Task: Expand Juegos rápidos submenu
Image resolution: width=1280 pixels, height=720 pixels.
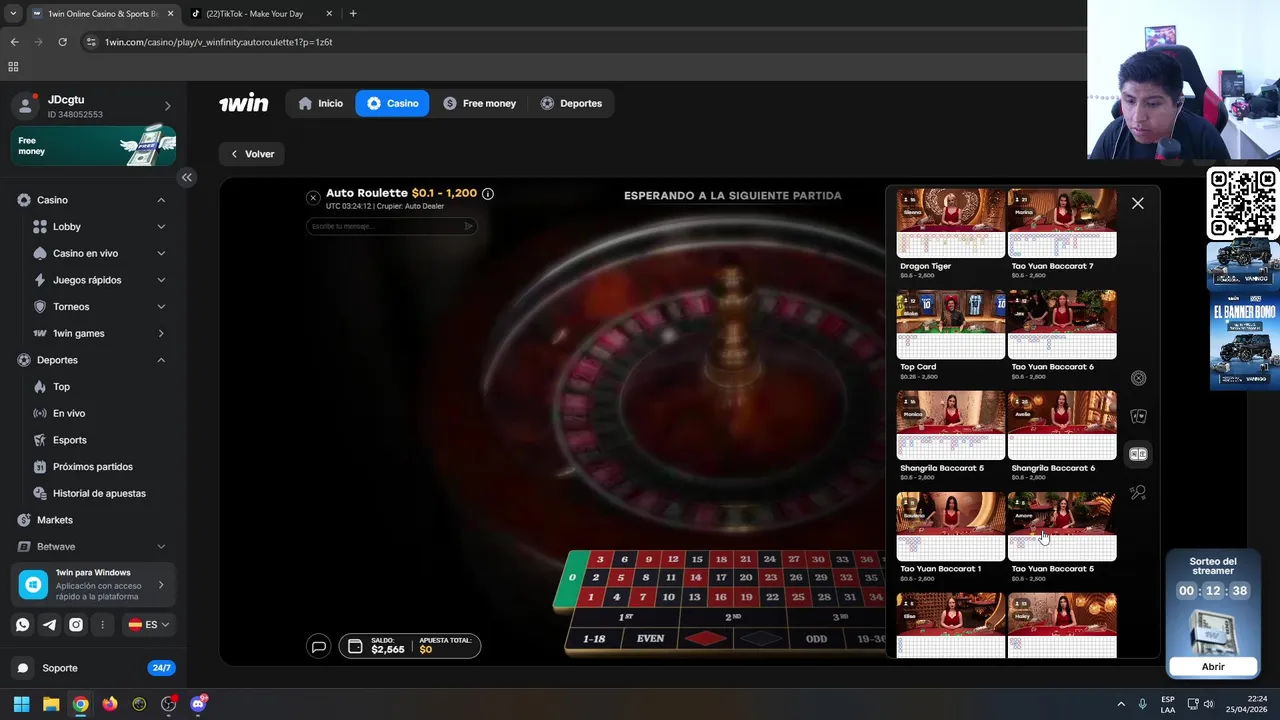Action: [161, 280]
